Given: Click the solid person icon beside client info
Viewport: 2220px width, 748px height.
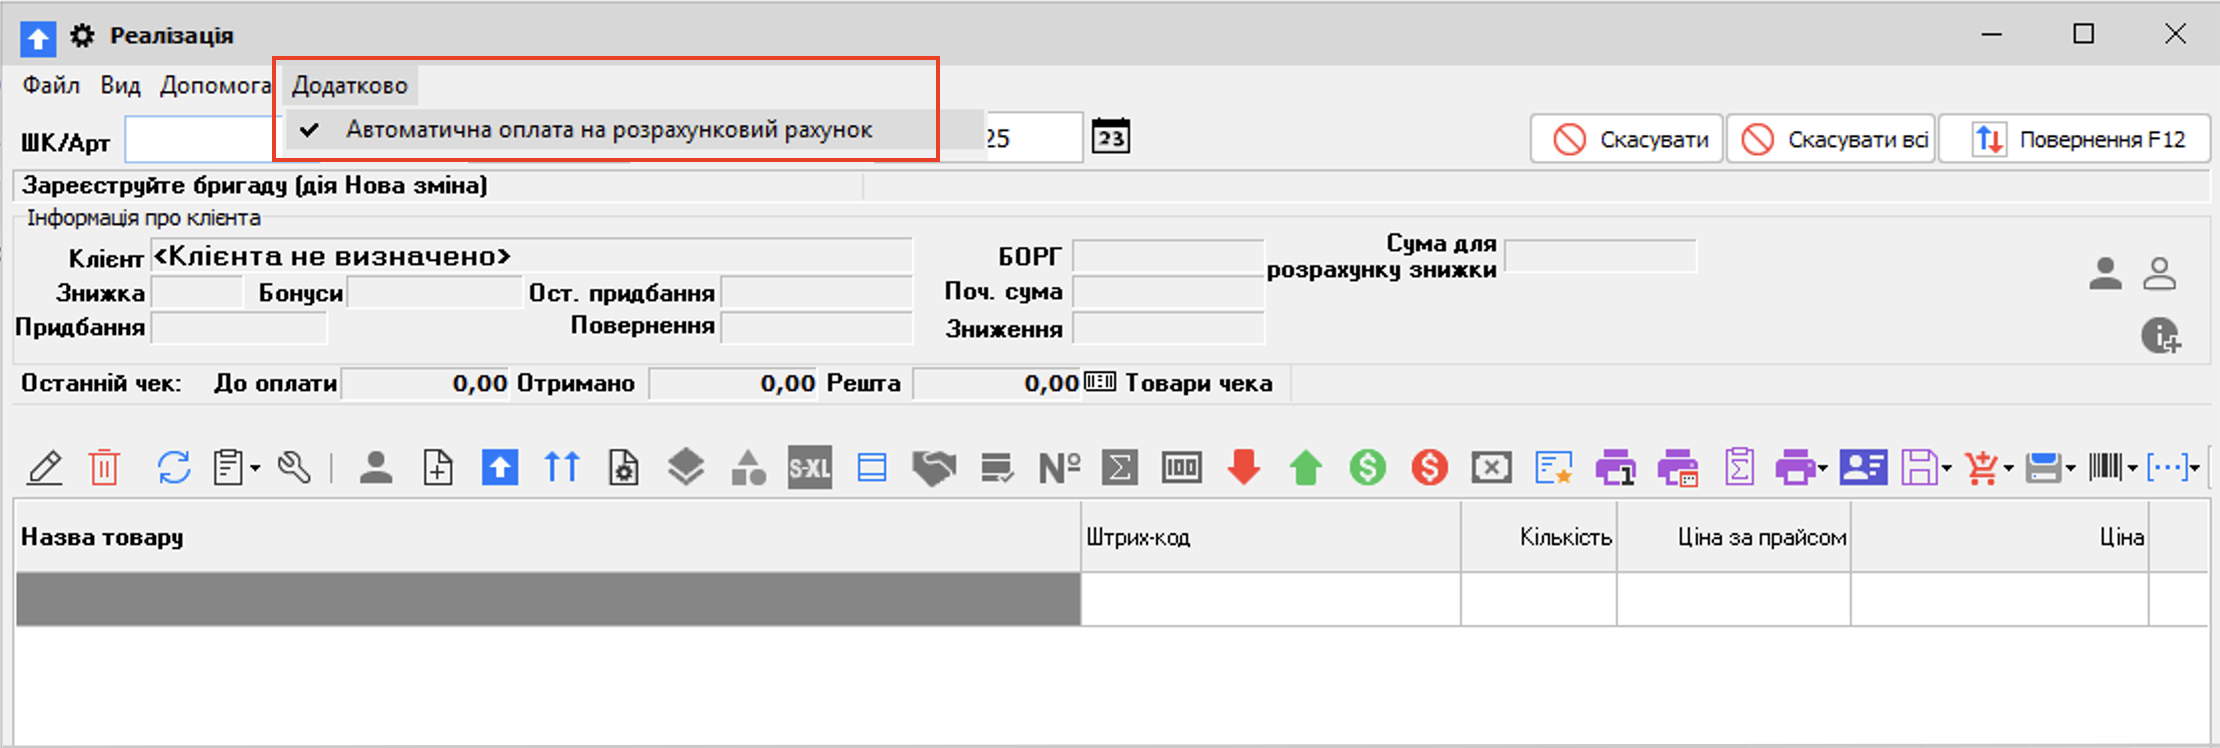Looking at the screenshot, I should click(x=2105, y=273).
